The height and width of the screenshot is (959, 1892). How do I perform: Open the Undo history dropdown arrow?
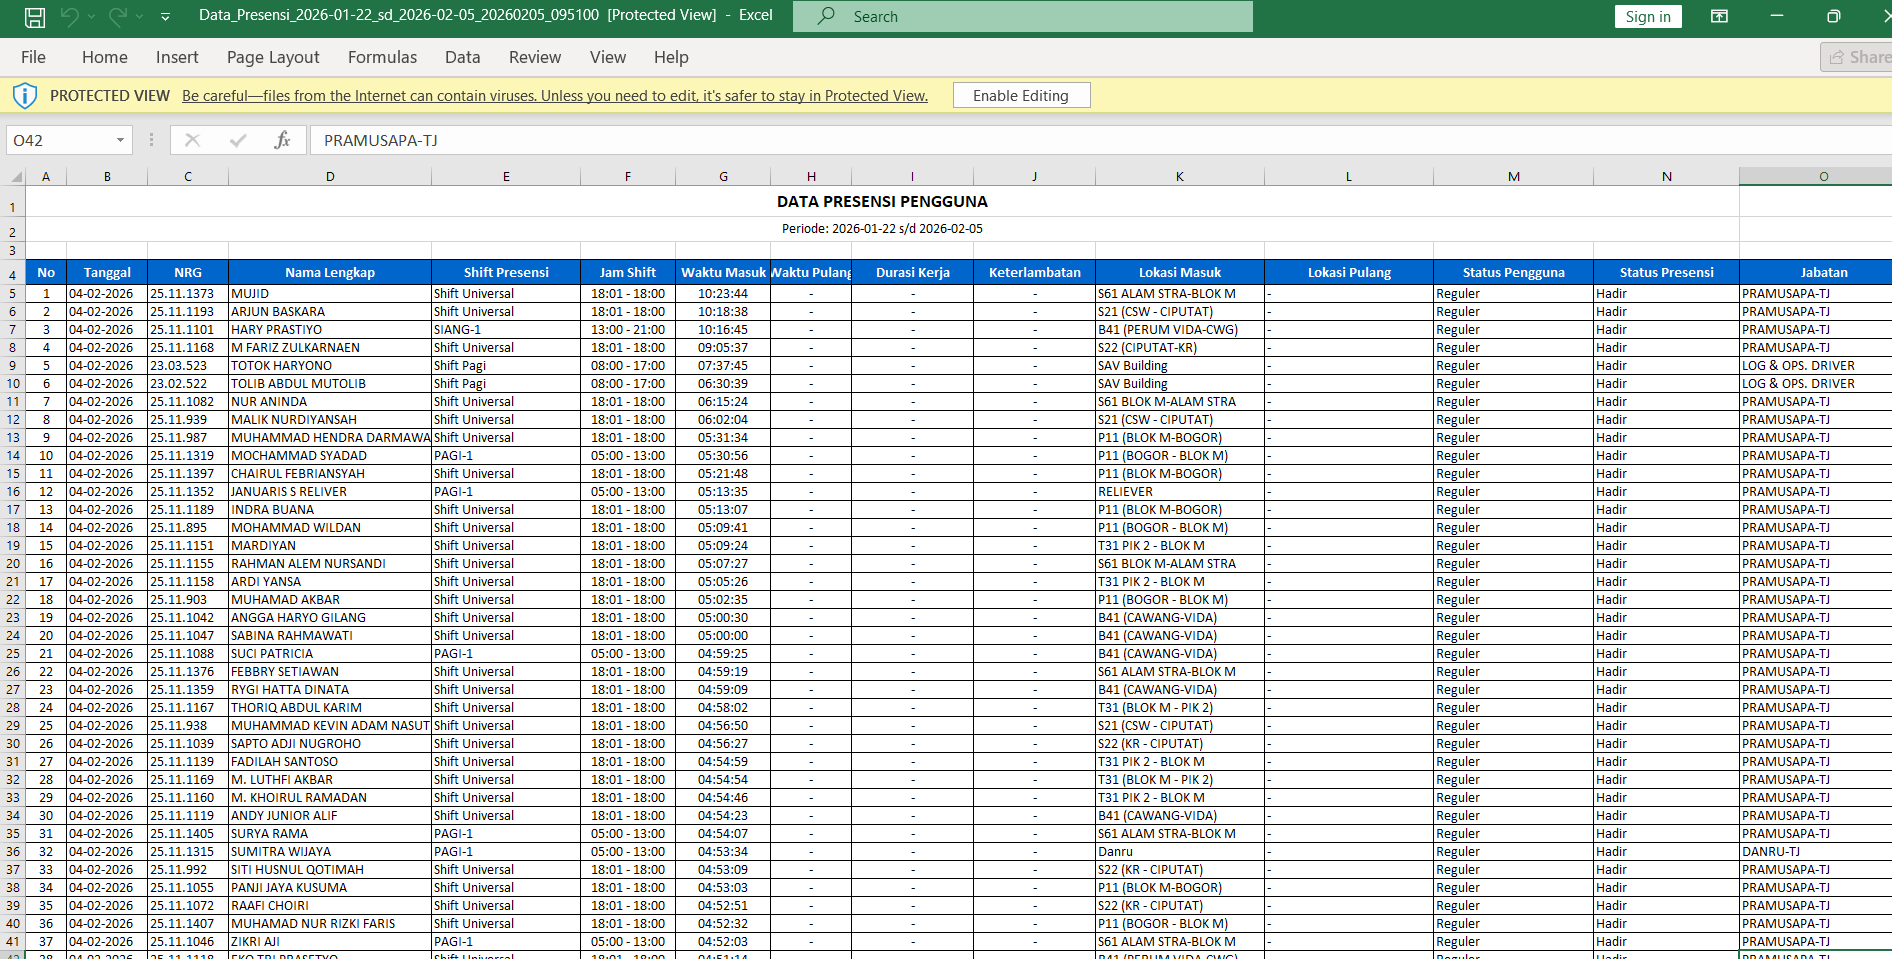tap(92, 17)
